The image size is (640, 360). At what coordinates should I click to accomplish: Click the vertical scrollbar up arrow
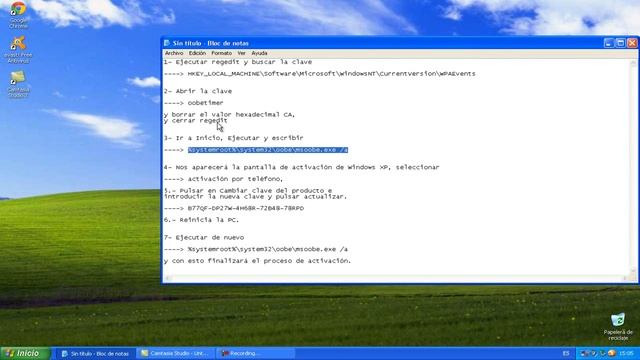tap(633, 63)
